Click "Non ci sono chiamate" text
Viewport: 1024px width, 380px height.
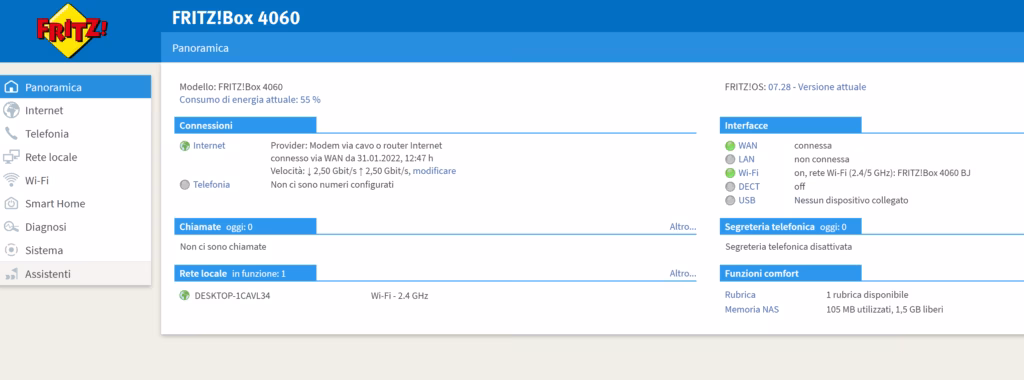(x=223, y=247)
